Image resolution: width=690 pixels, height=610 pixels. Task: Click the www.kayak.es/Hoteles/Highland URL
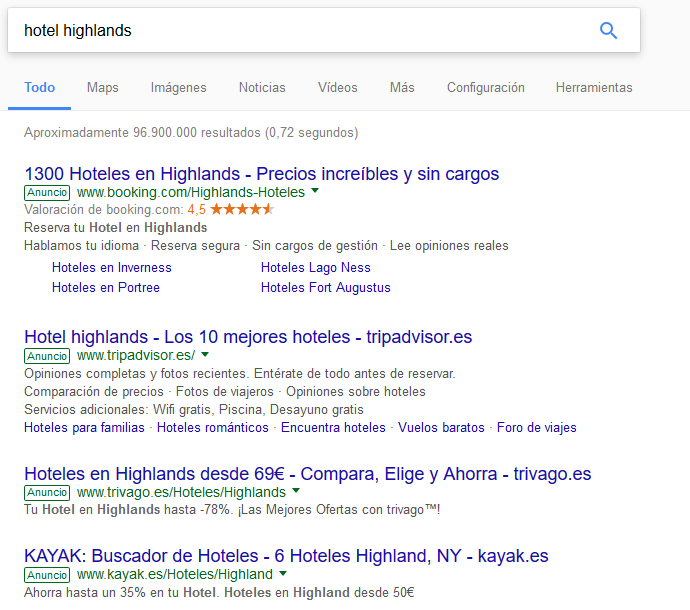[x=175, y=575]
